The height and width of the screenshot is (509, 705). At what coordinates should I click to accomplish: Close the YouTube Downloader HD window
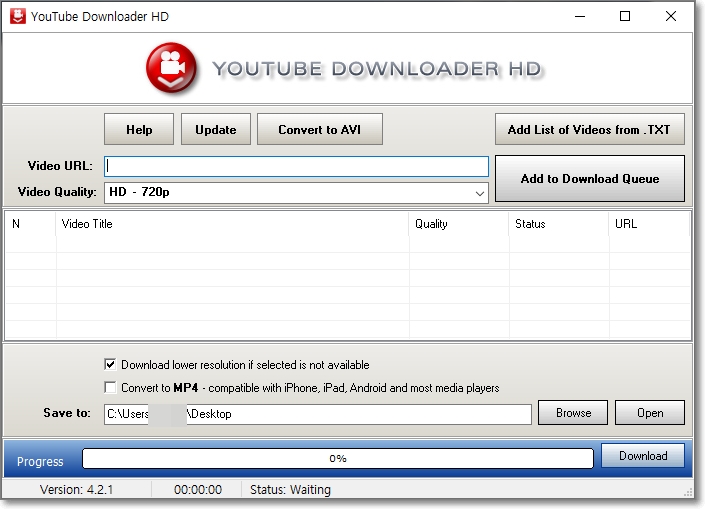pyautogui.click(x=670, y=17)
